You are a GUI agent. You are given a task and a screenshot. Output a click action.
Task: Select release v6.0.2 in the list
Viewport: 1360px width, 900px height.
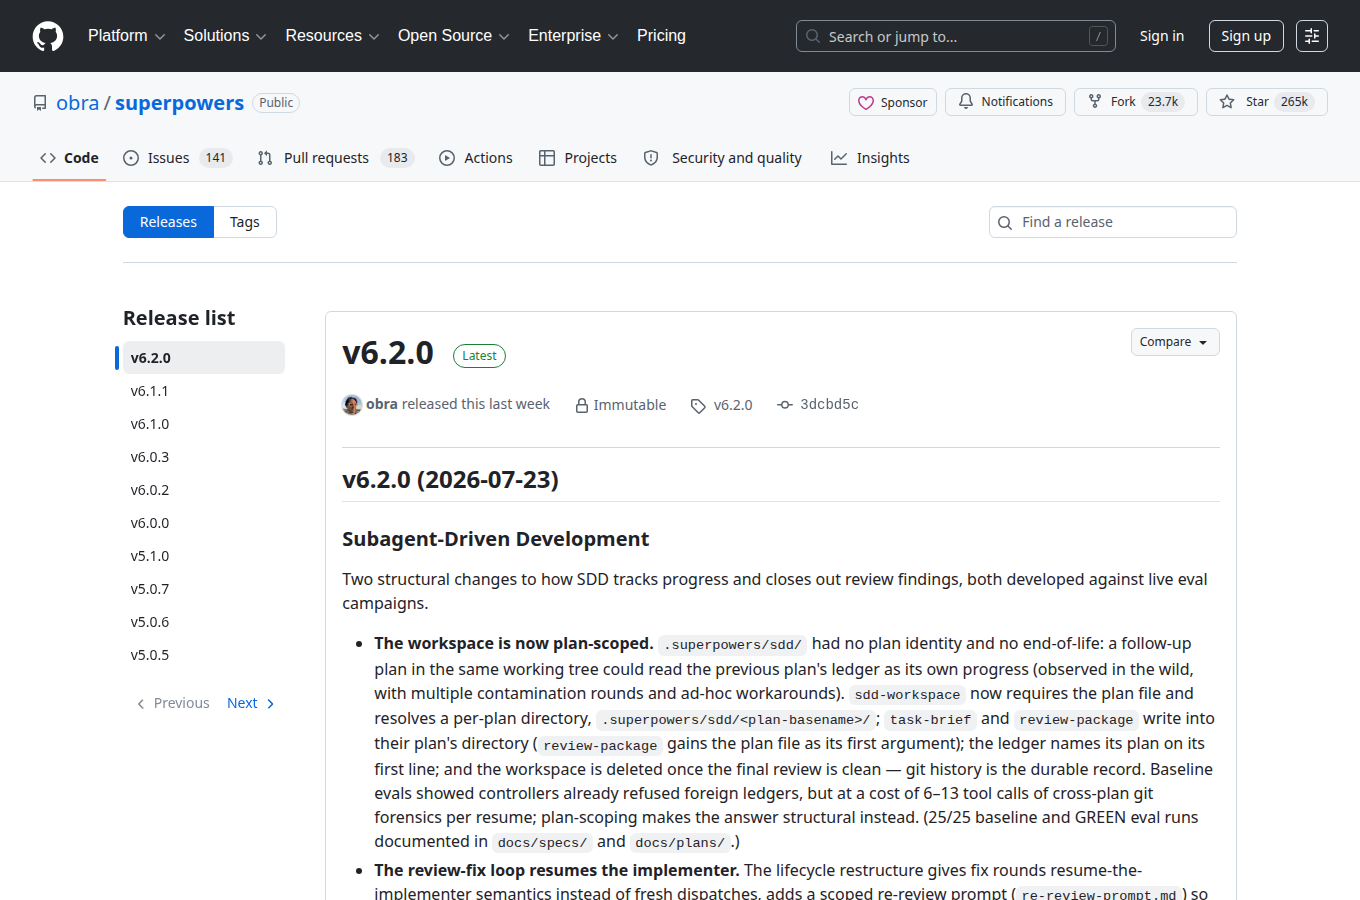coord(204,490)
